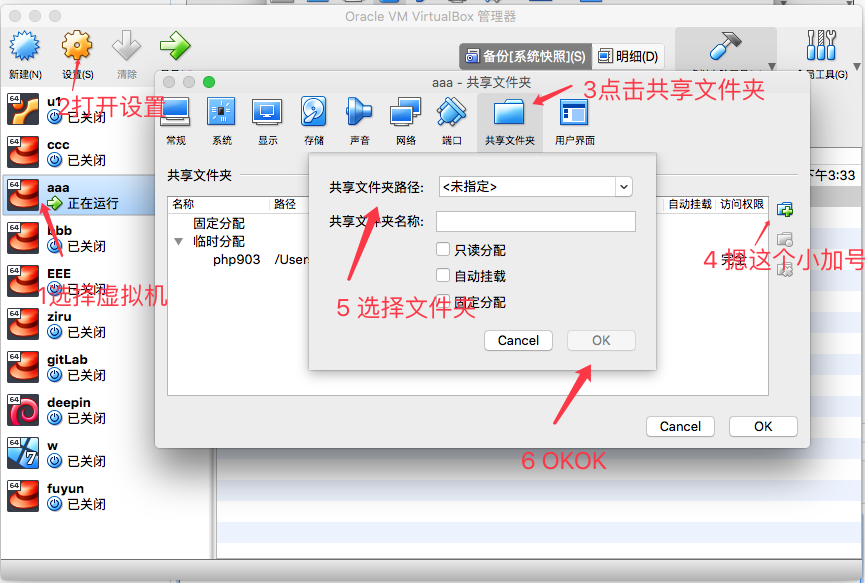This screenshot has height=583, width=865.
Task: Open the 用户界面 User Interface icon
Action: click(x=574, y=113)
